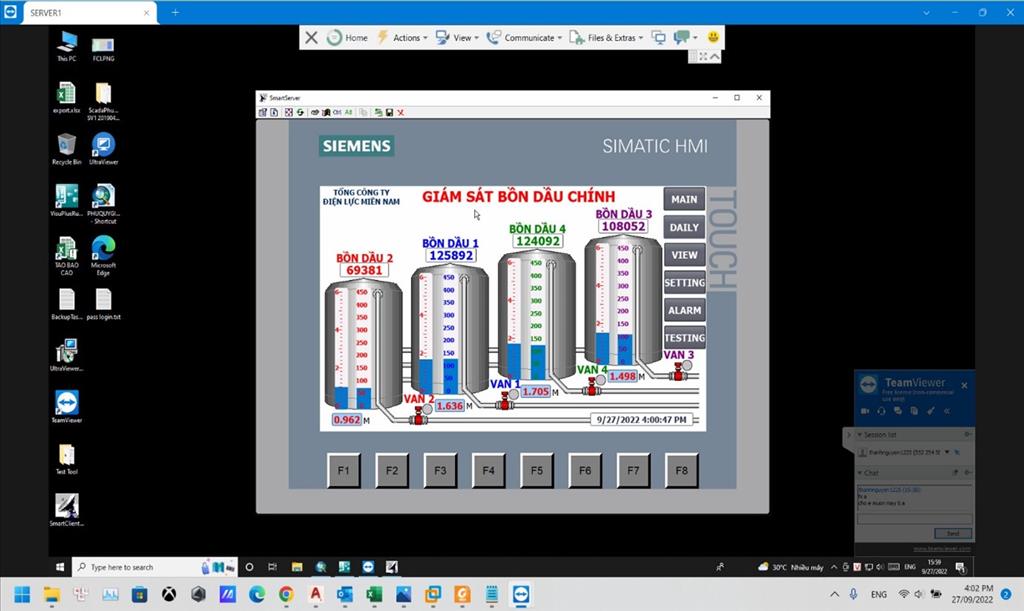1024x611 pixels.
Task: Select the BỒN DẦU 1 value 125892
Action: pos(451,255)
